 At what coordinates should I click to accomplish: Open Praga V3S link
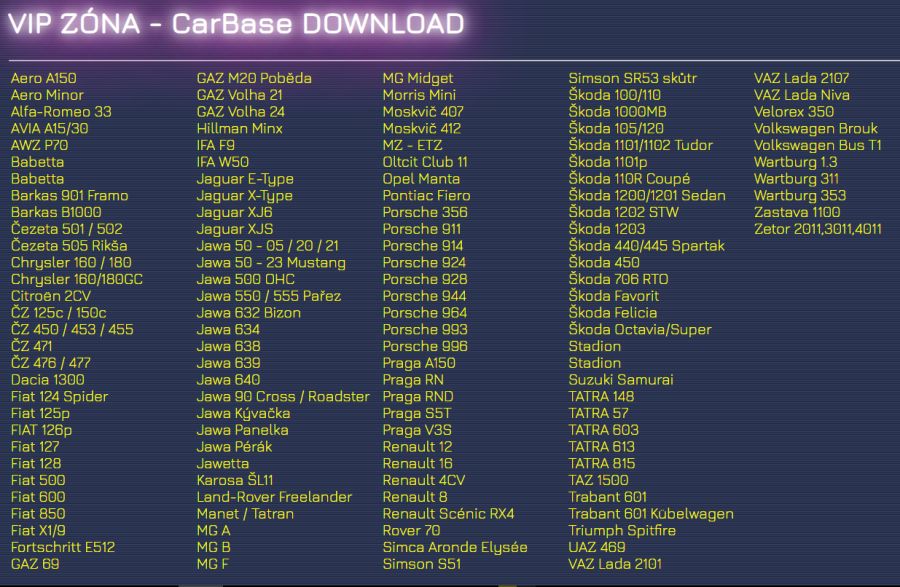[x=417, y=430]
